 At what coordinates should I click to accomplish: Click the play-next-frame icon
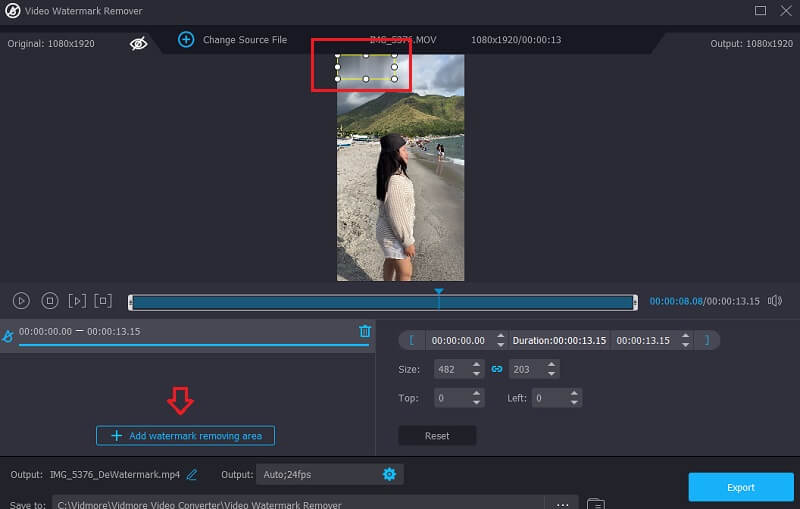pyautogui.click(x=77, y=300)
